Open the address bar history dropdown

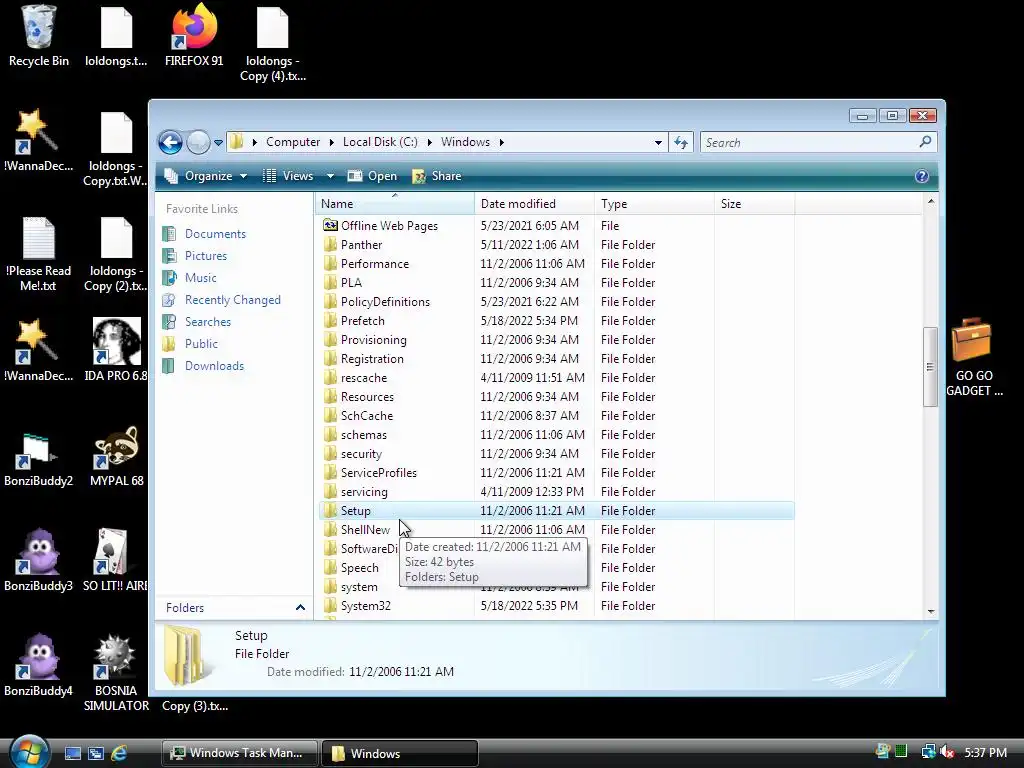pos(658,142)
